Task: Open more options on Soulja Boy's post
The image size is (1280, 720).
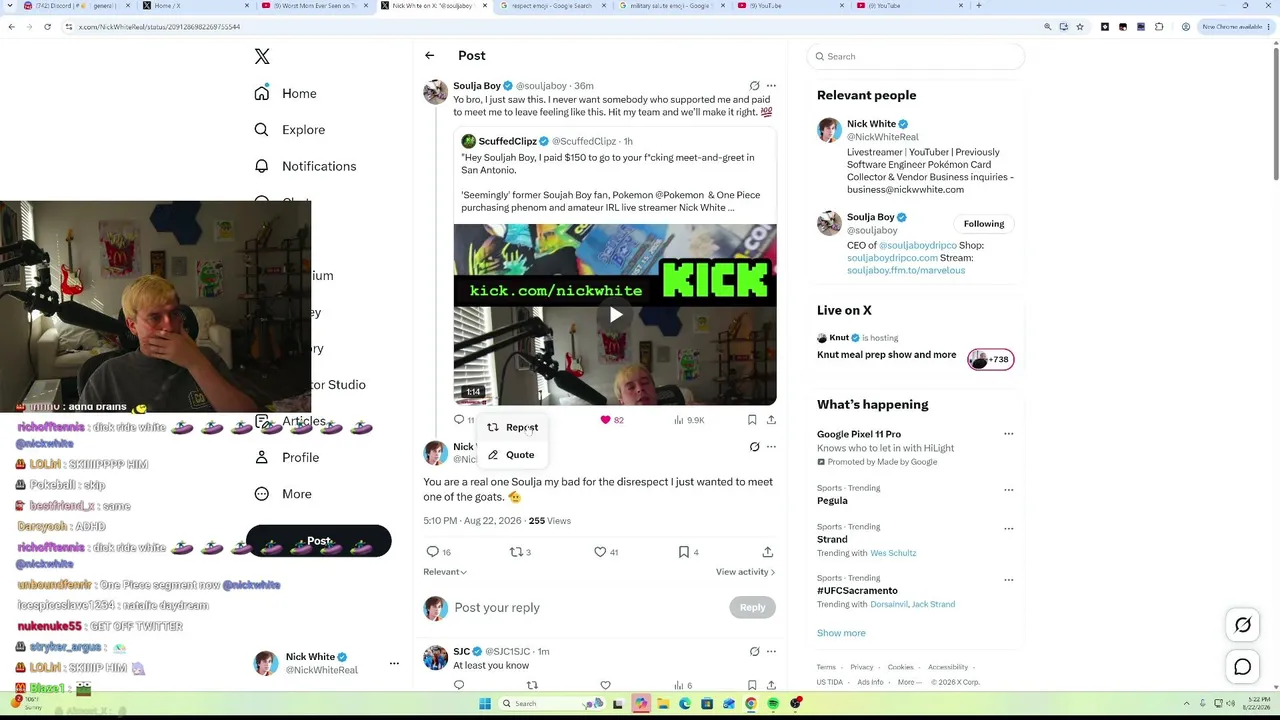Action: (771, 86)
